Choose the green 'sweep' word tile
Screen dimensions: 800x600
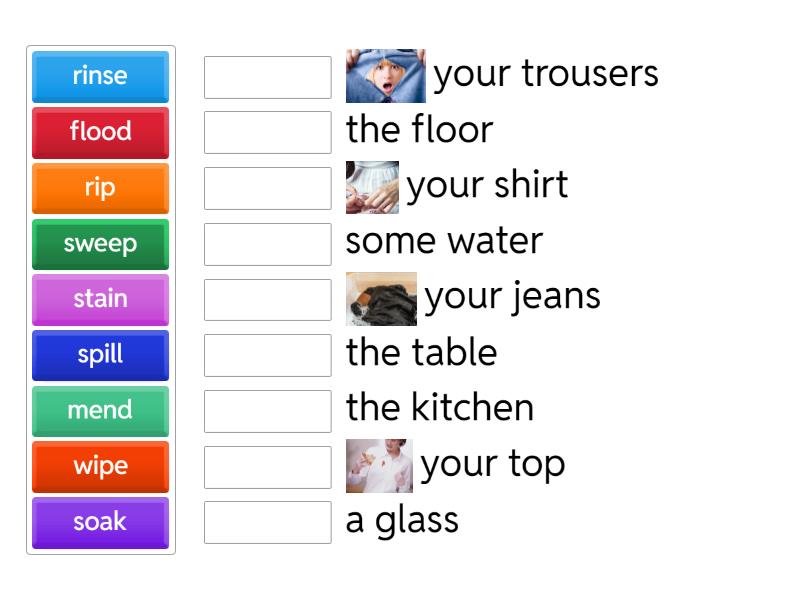pyautogui.click(x=100, y=244)
